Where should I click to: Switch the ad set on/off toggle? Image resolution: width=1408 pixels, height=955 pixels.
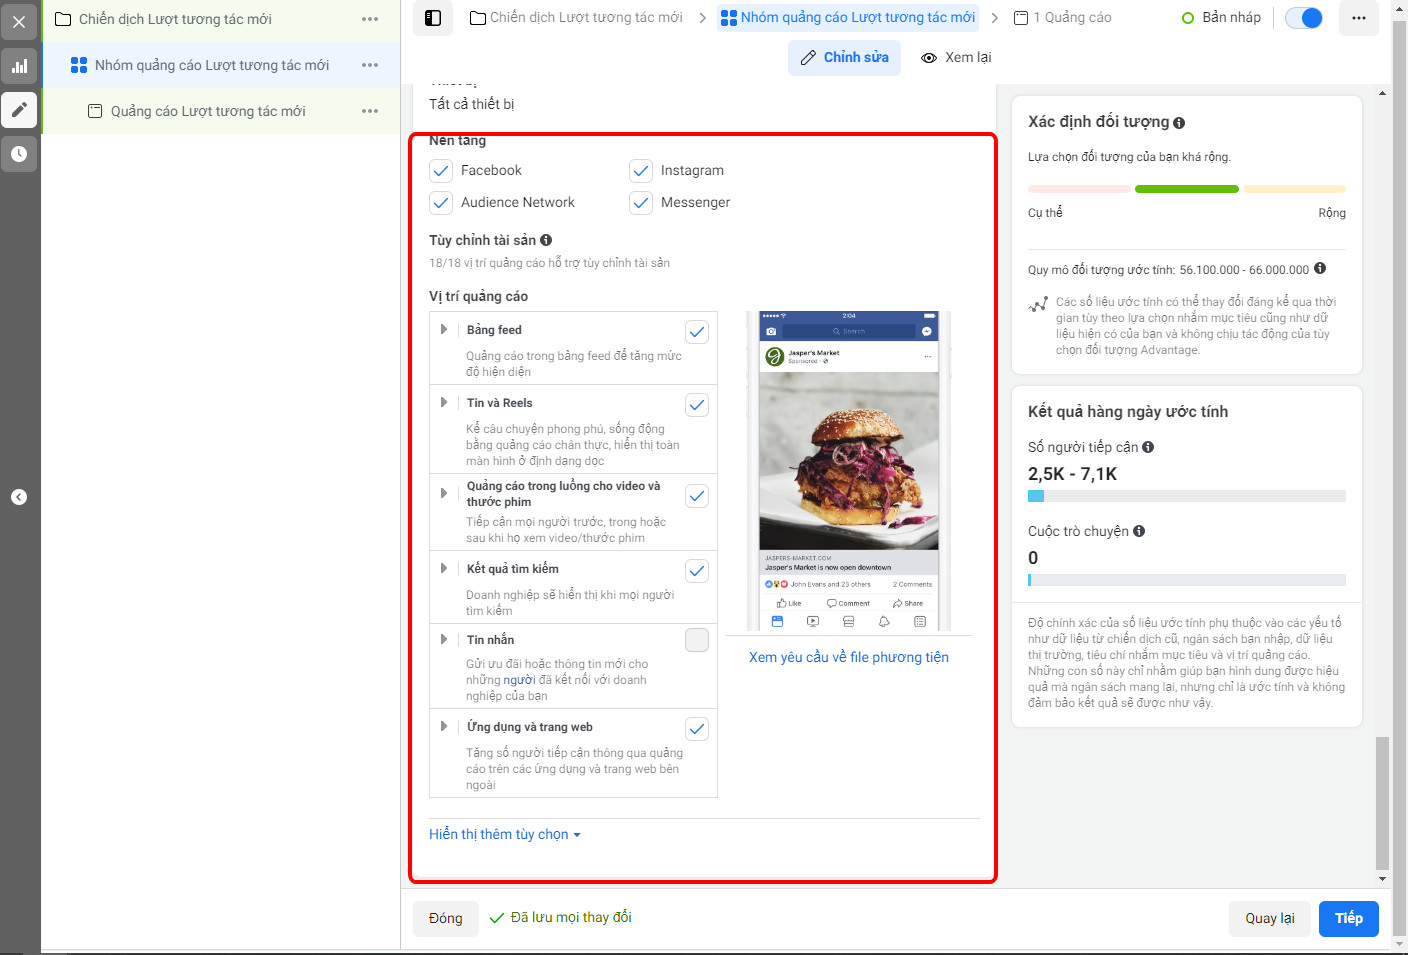[1304, 18]
